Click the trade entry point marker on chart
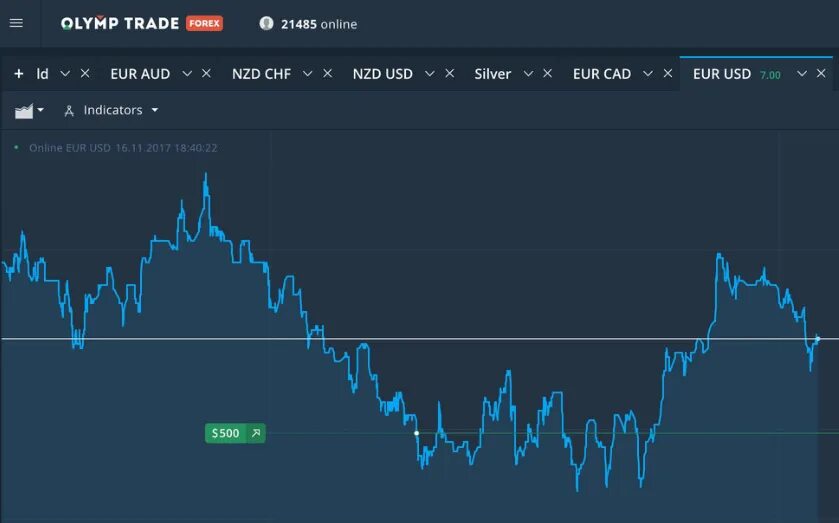Image resolution: width=839 pixels, height=523 pixels. (x=416, y=433)
